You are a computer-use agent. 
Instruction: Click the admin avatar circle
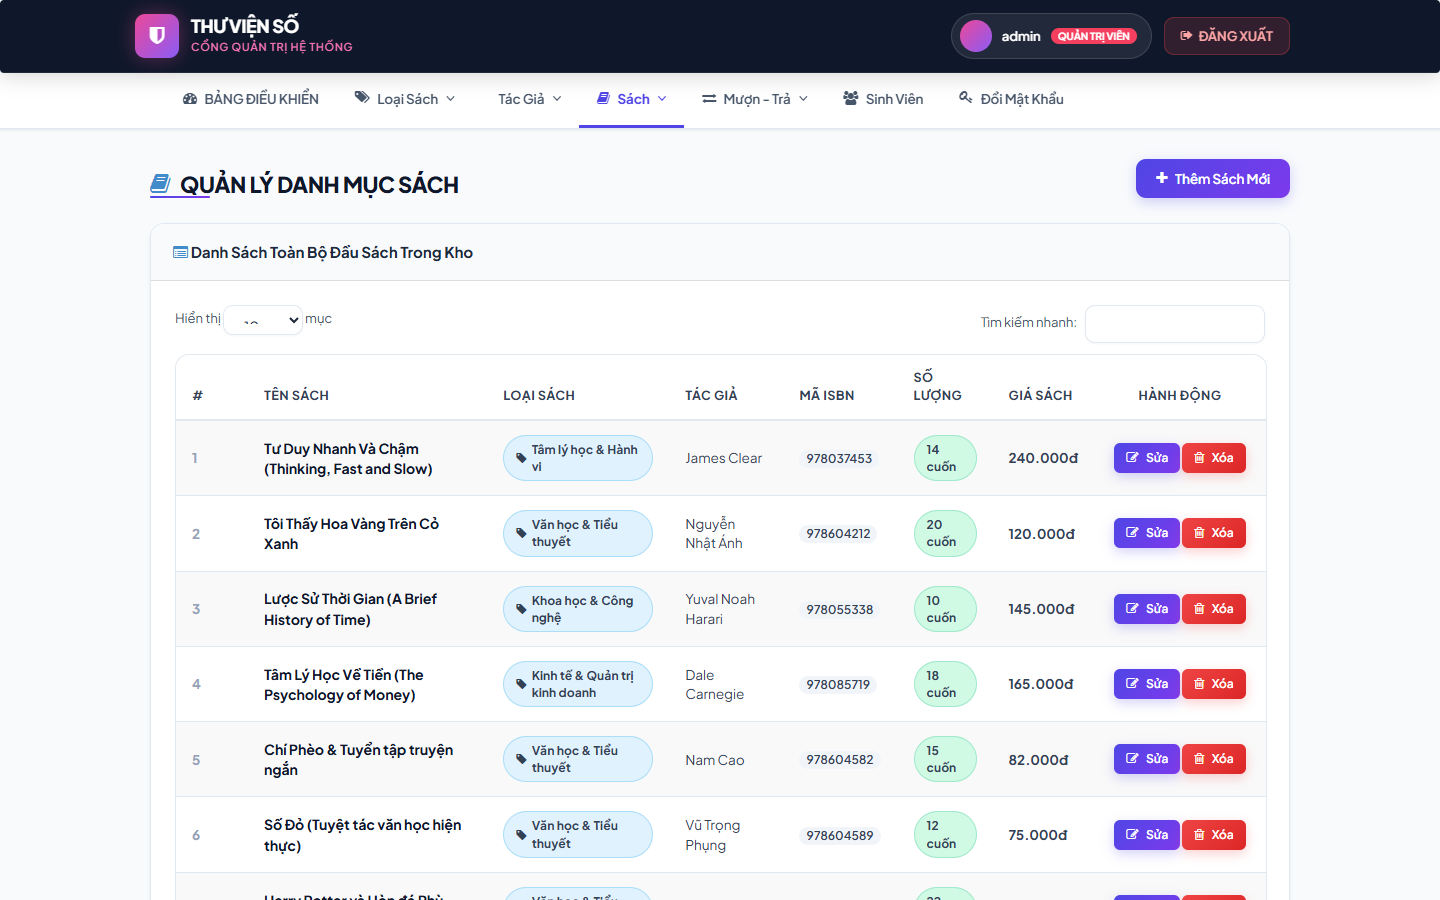[x=975, y=36]
